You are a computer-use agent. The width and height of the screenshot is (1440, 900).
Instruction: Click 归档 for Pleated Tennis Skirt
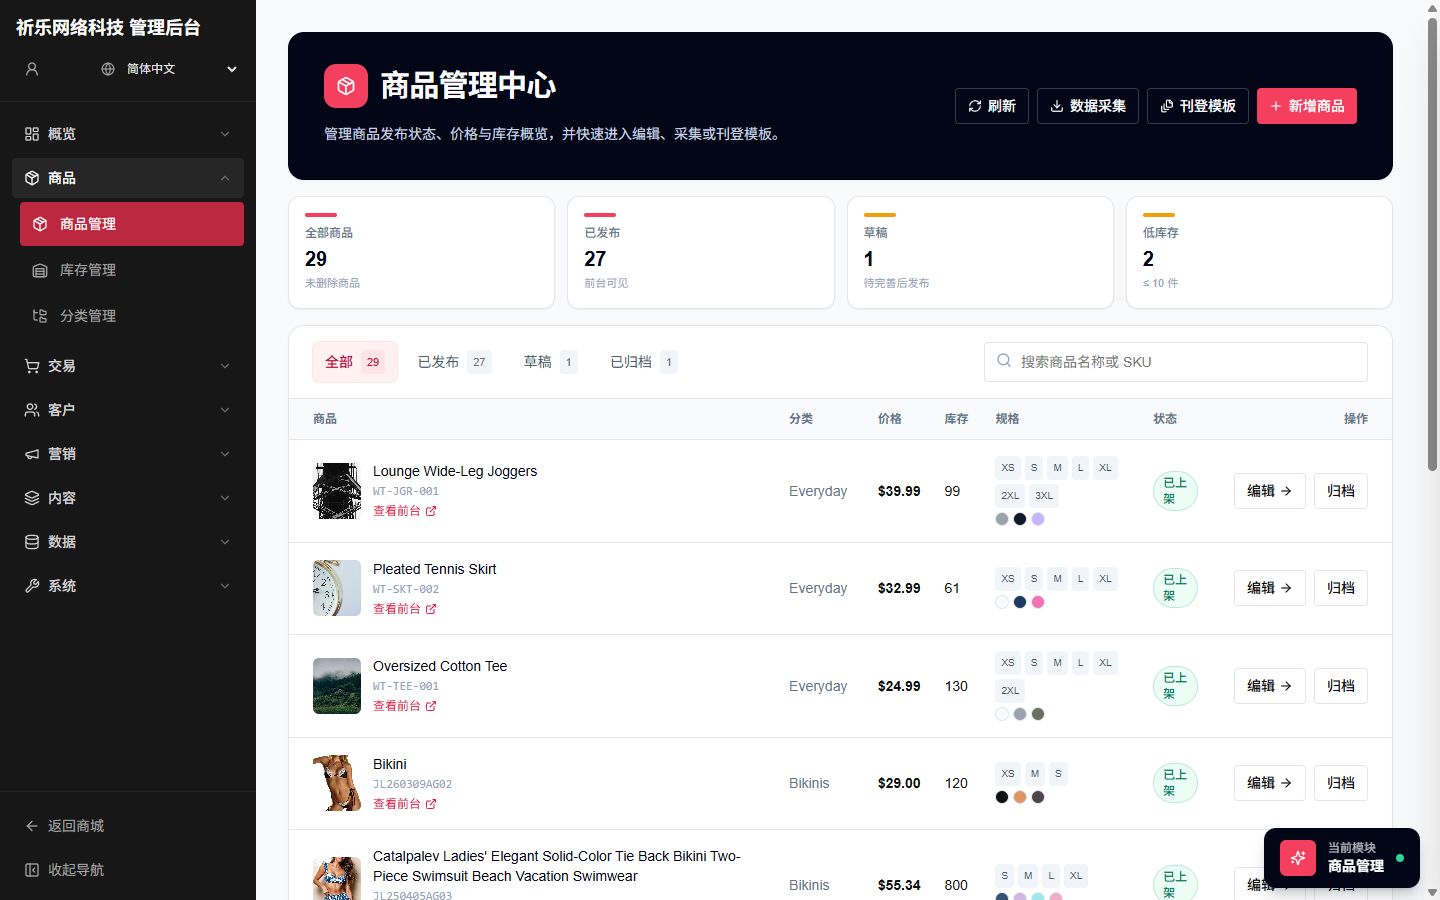[1341, 588]
